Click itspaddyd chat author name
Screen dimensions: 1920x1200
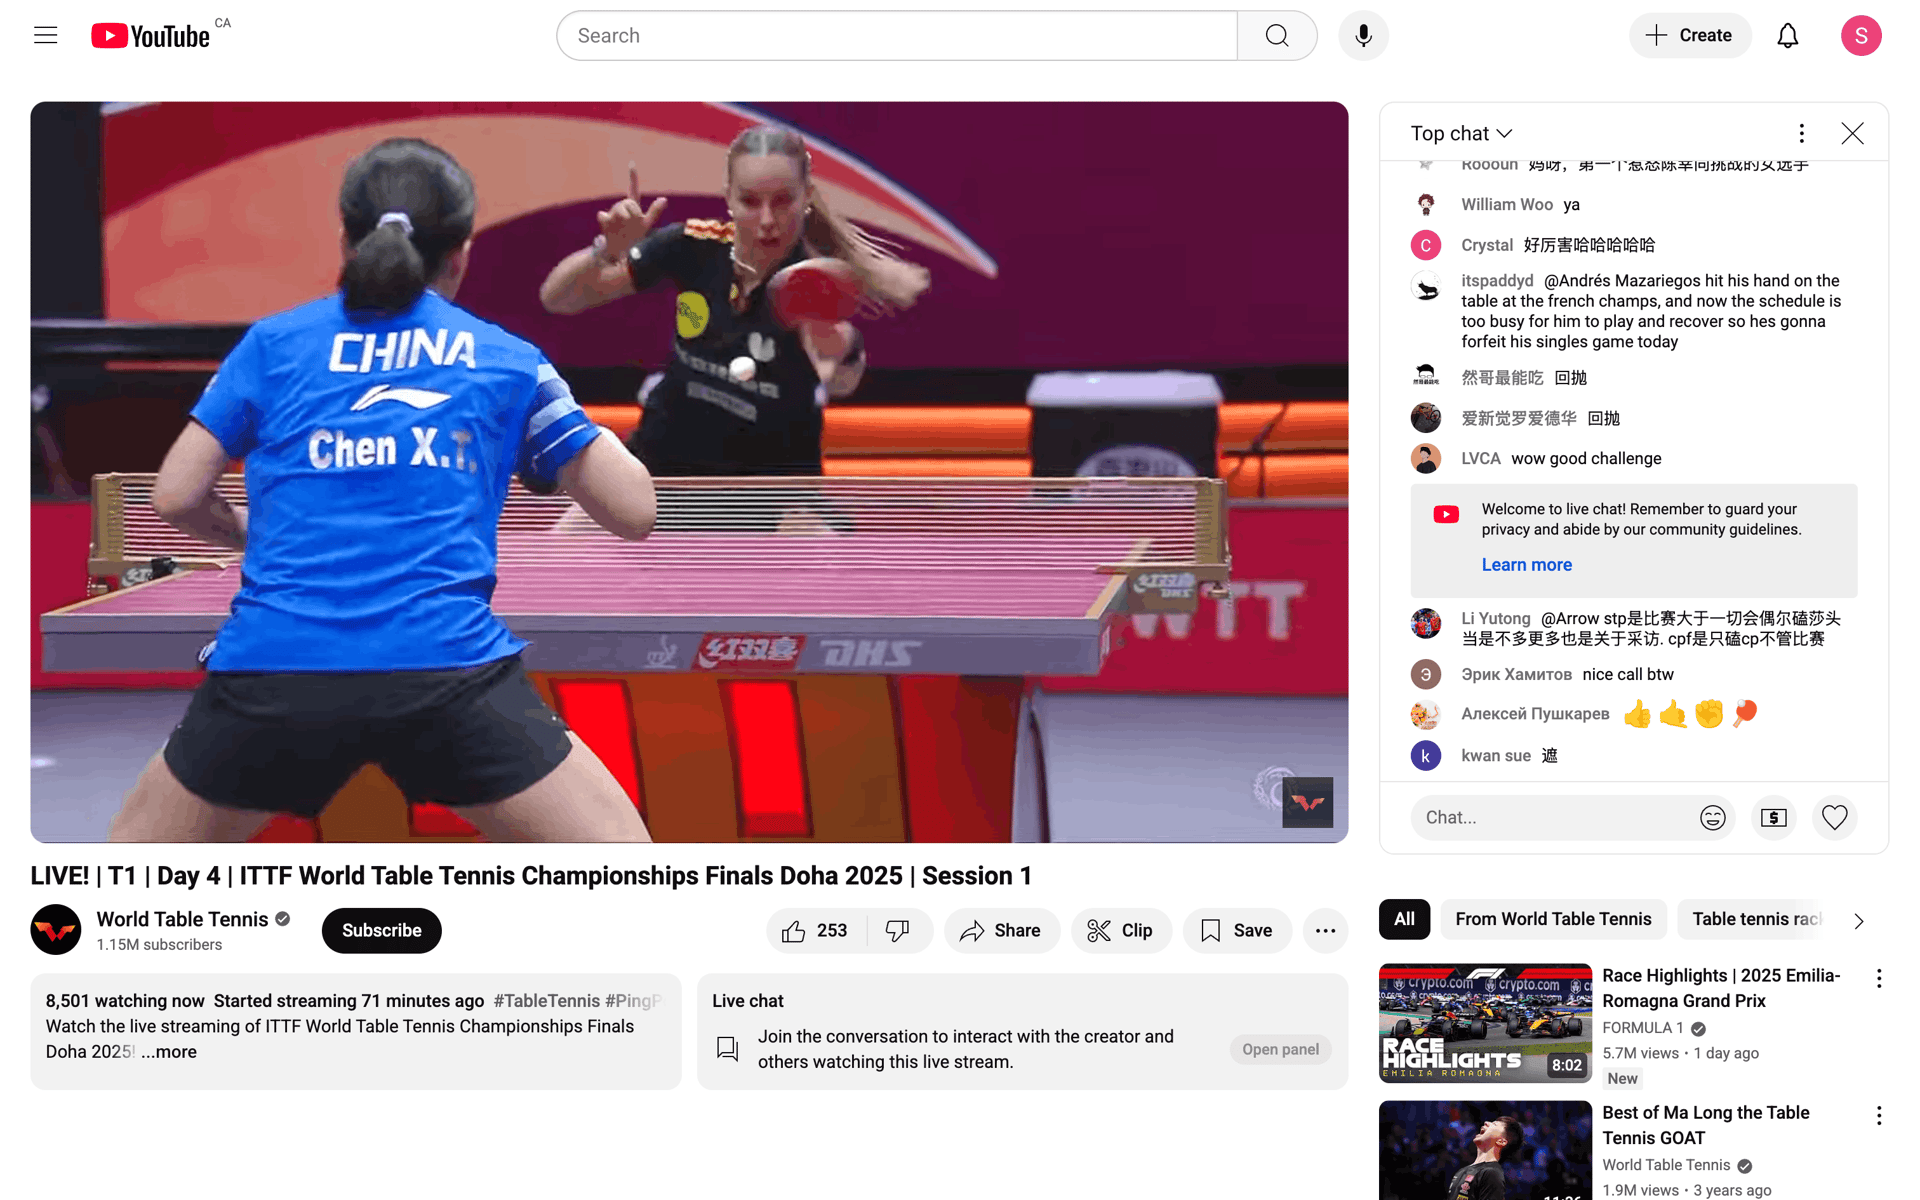(1497, 281)
